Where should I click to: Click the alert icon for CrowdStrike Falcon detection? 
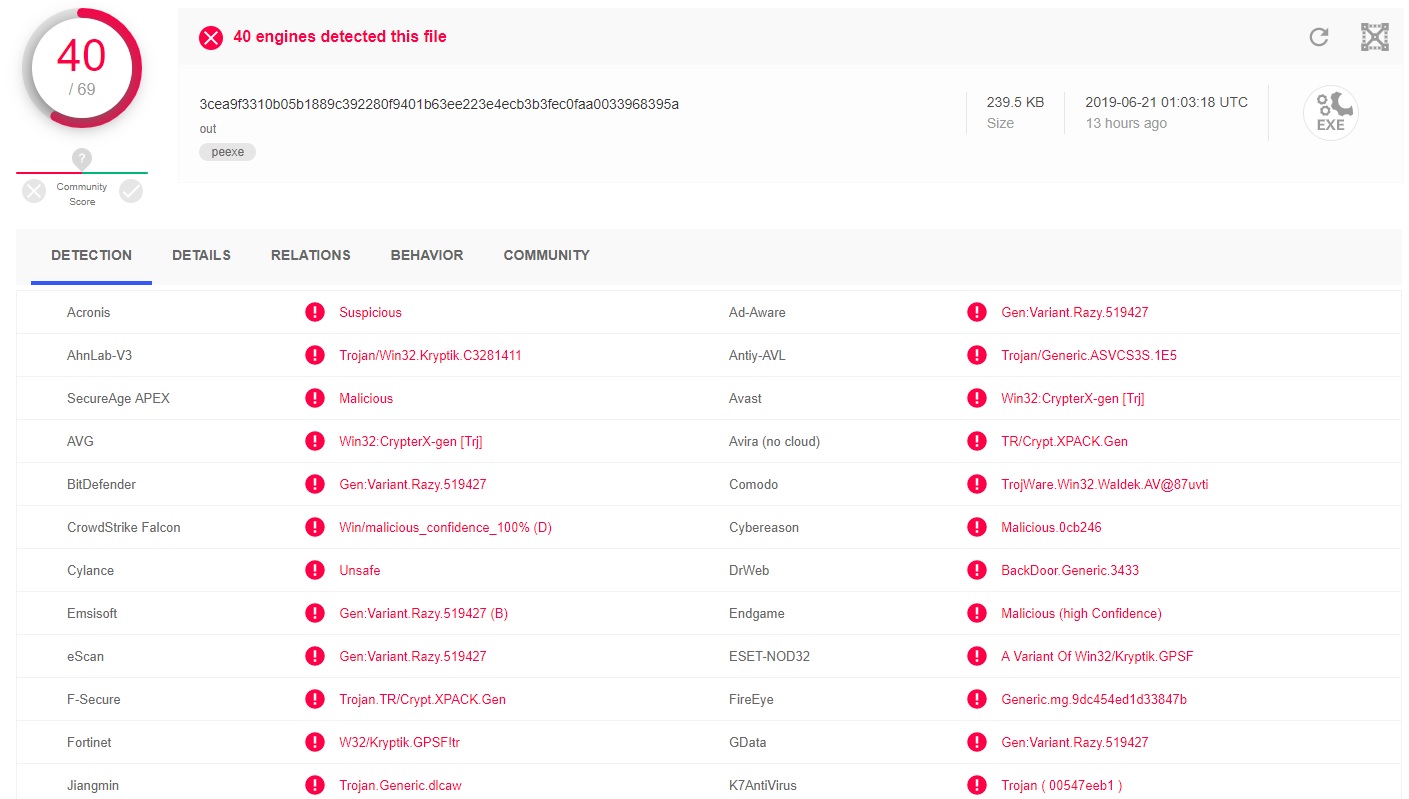(315, 527)
